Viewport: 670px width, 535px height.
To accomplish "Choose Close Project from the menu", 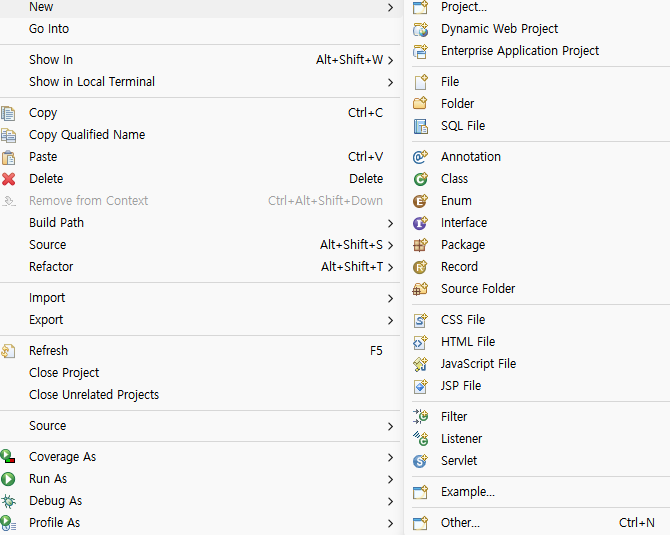I will pyautogui.click(x=200, y=373).
